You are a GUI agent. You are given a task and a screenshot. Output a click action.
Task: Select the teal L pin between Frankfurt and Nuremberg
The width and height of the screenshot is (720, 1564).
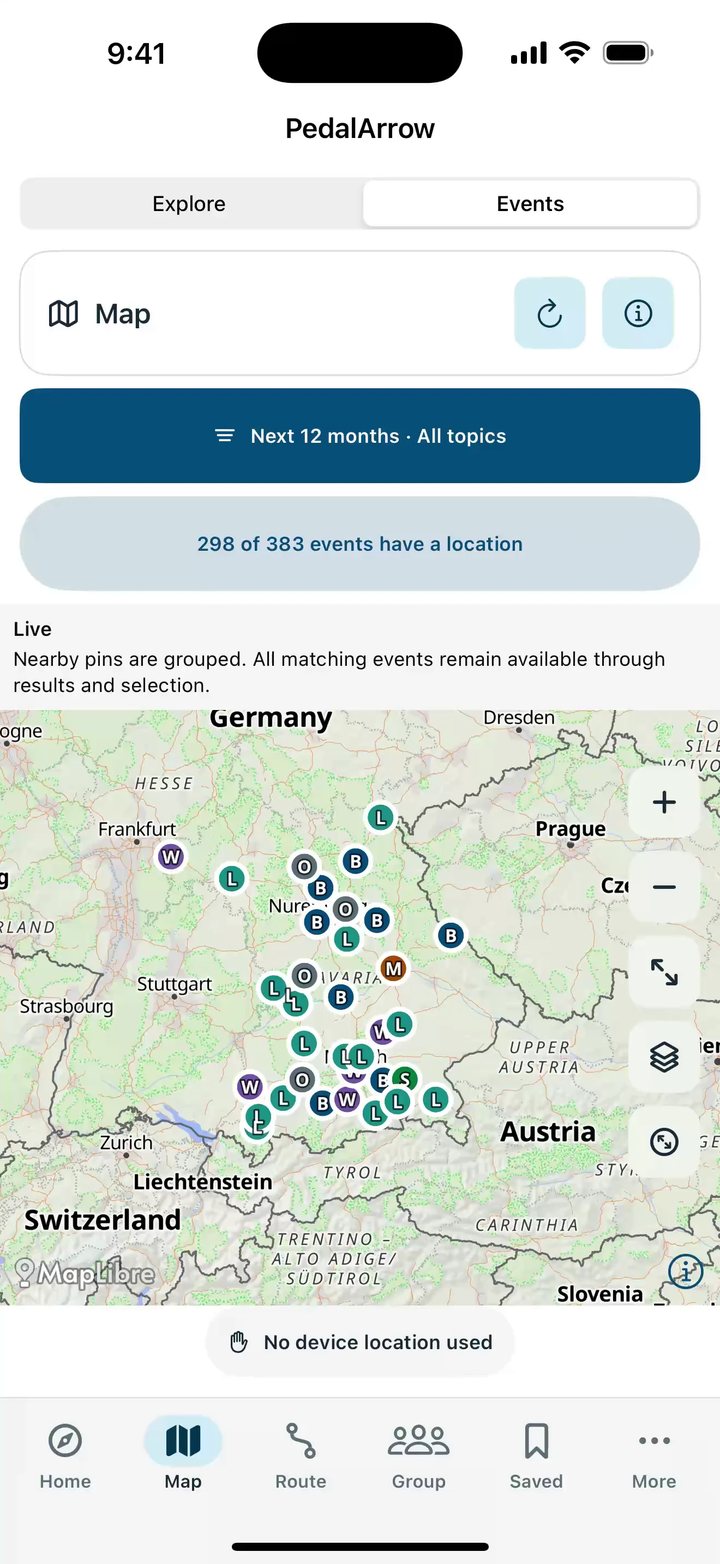(232, 879)
